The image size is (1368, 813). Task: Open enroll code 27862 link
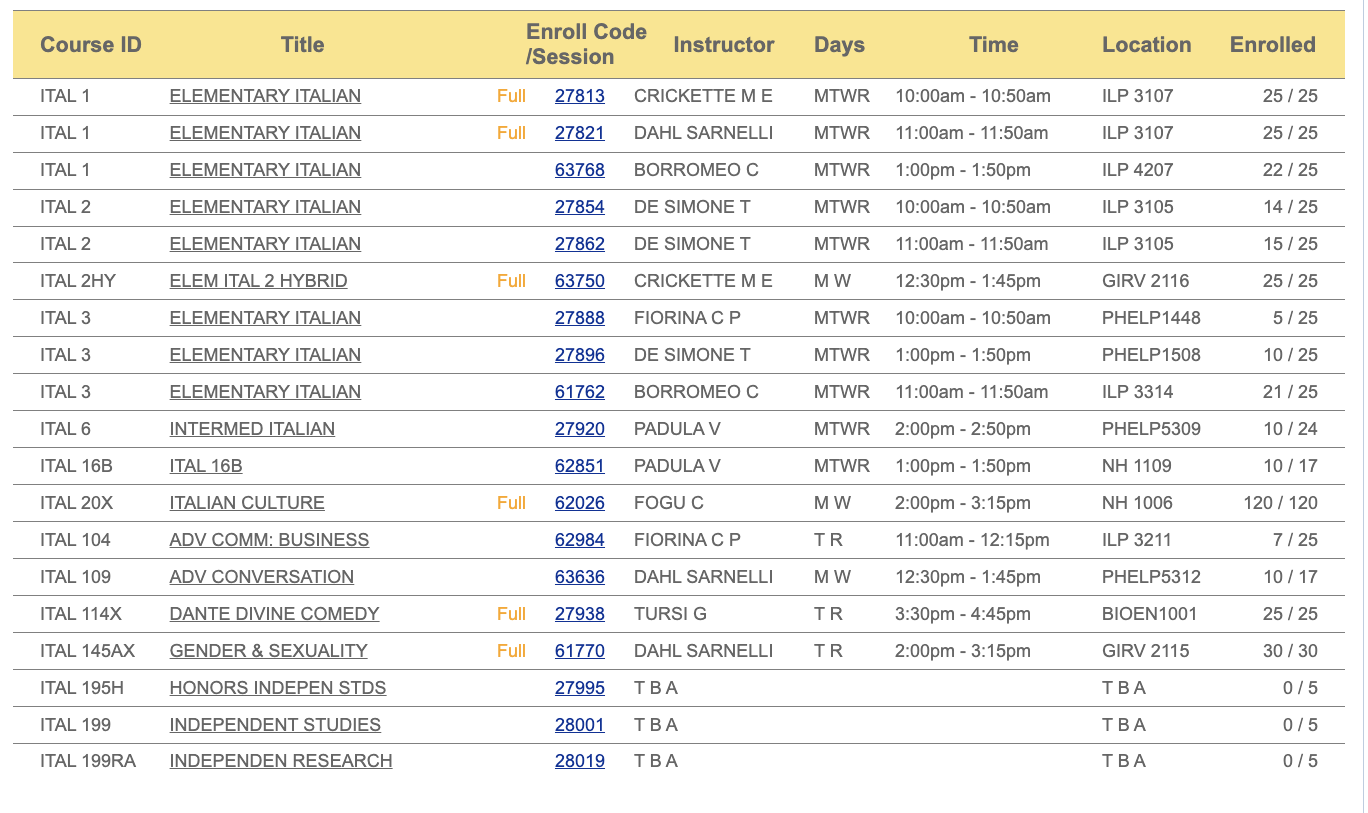580,244
